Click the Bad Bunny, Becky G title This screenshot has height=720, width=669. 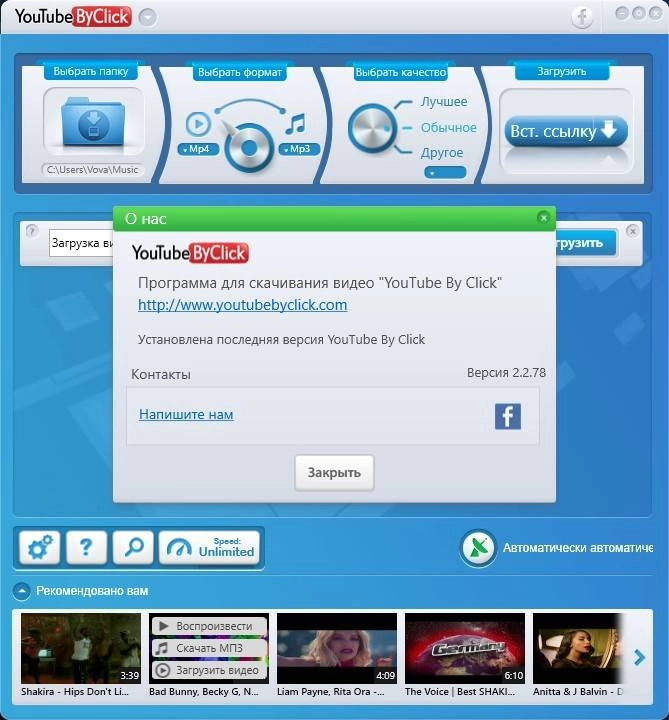click(x=204, y=692)
